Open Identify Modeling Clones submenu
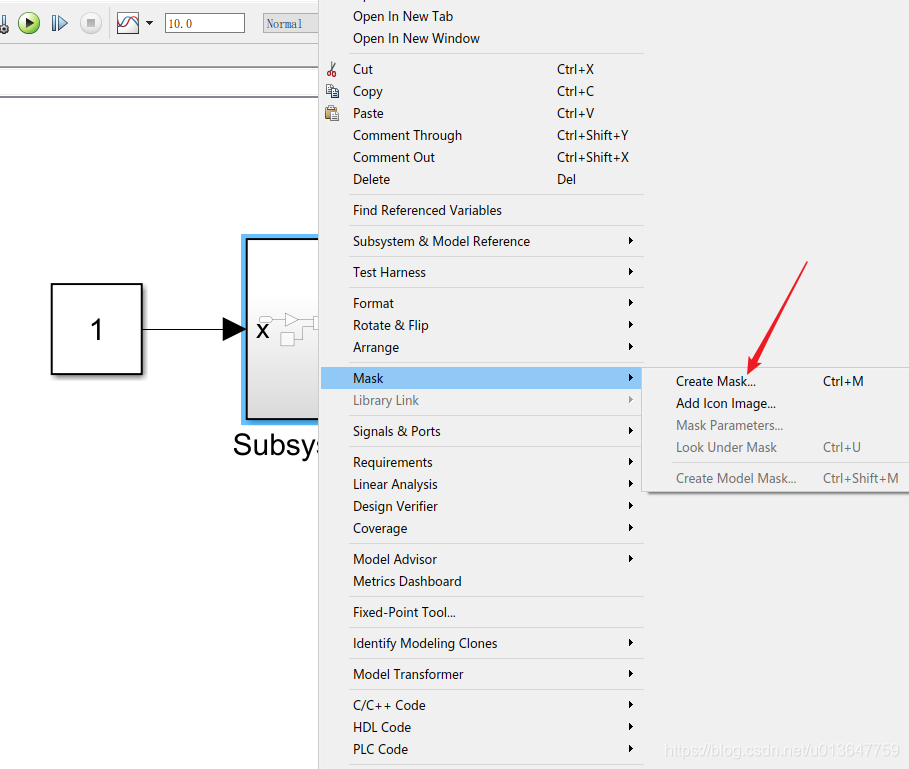Image resolution: width=909 pixels, height=769 pixels. tap(481, 643)
